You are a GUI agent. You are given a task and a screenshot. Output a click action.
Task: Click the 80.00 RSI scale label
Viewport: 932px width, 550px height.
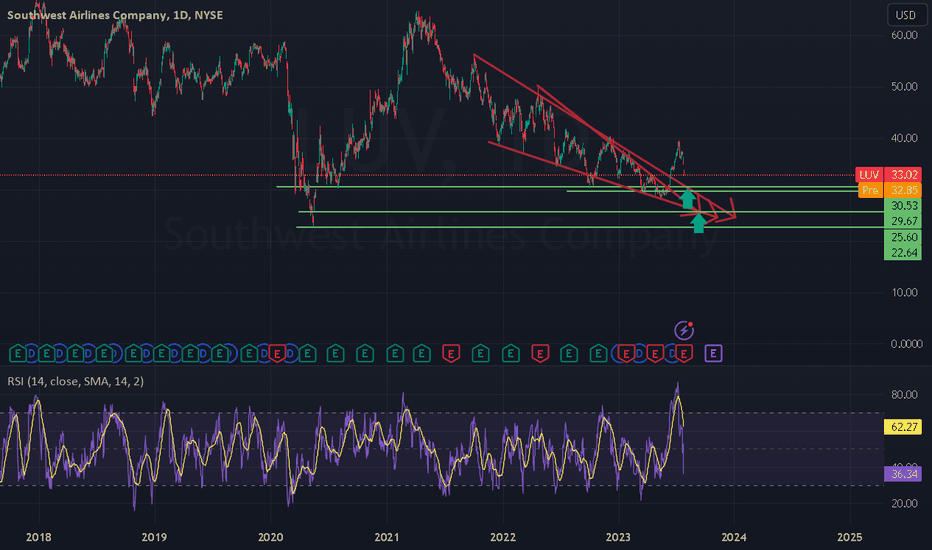[x=904, y=394]
